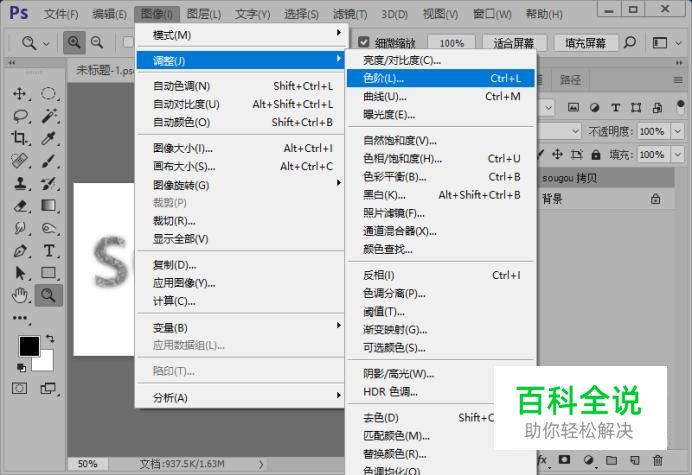Create a new layer group
The image size is (692, 475).
[x=611, y=460]
